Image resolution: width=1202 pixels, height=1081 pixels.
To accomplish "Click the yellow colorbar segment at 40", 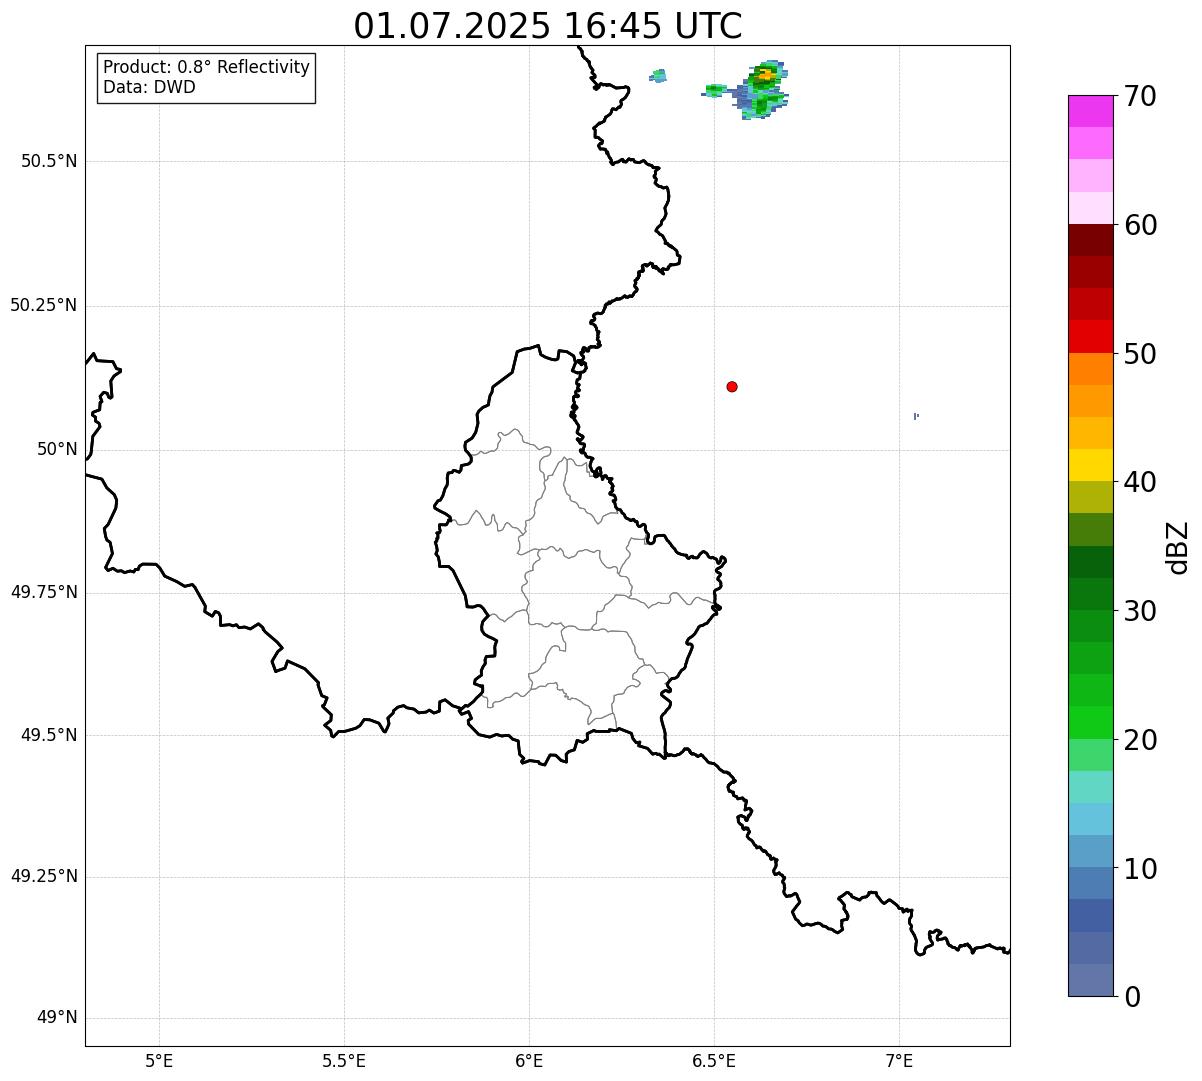I will click(x=1091, y=465).
